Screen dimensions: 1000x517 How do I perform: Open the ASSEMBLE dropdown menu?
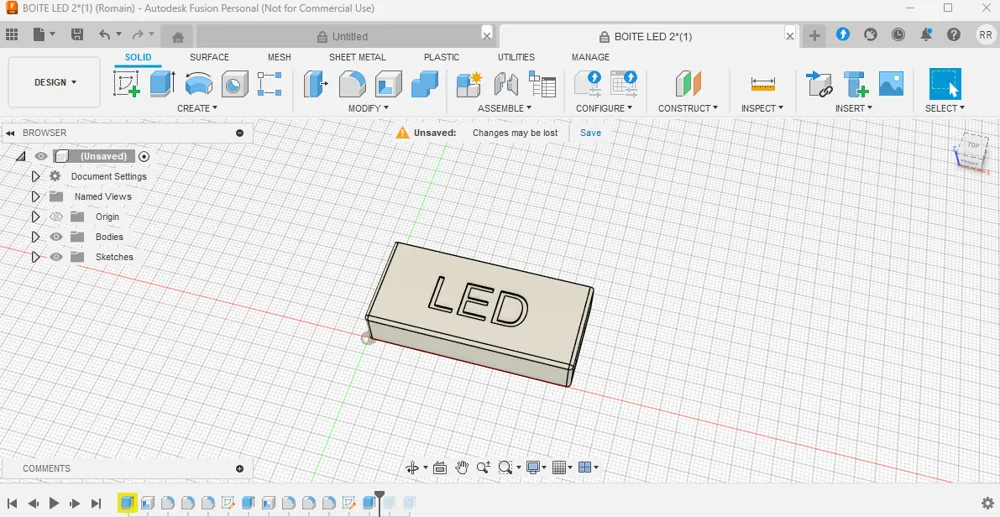click(x=504, y=108)
